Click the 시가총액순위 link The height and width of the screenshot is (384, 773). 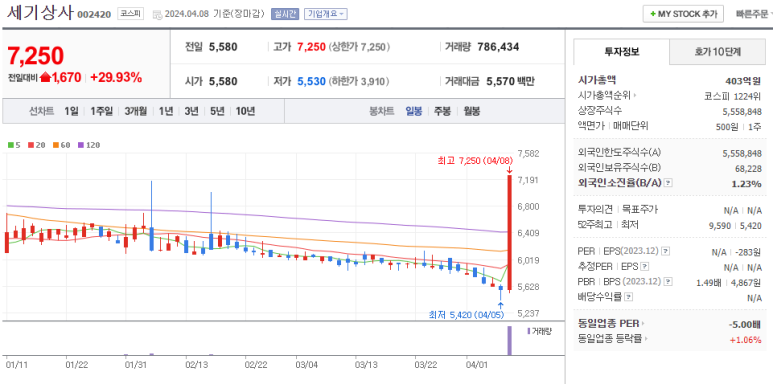tap(604, 96)
